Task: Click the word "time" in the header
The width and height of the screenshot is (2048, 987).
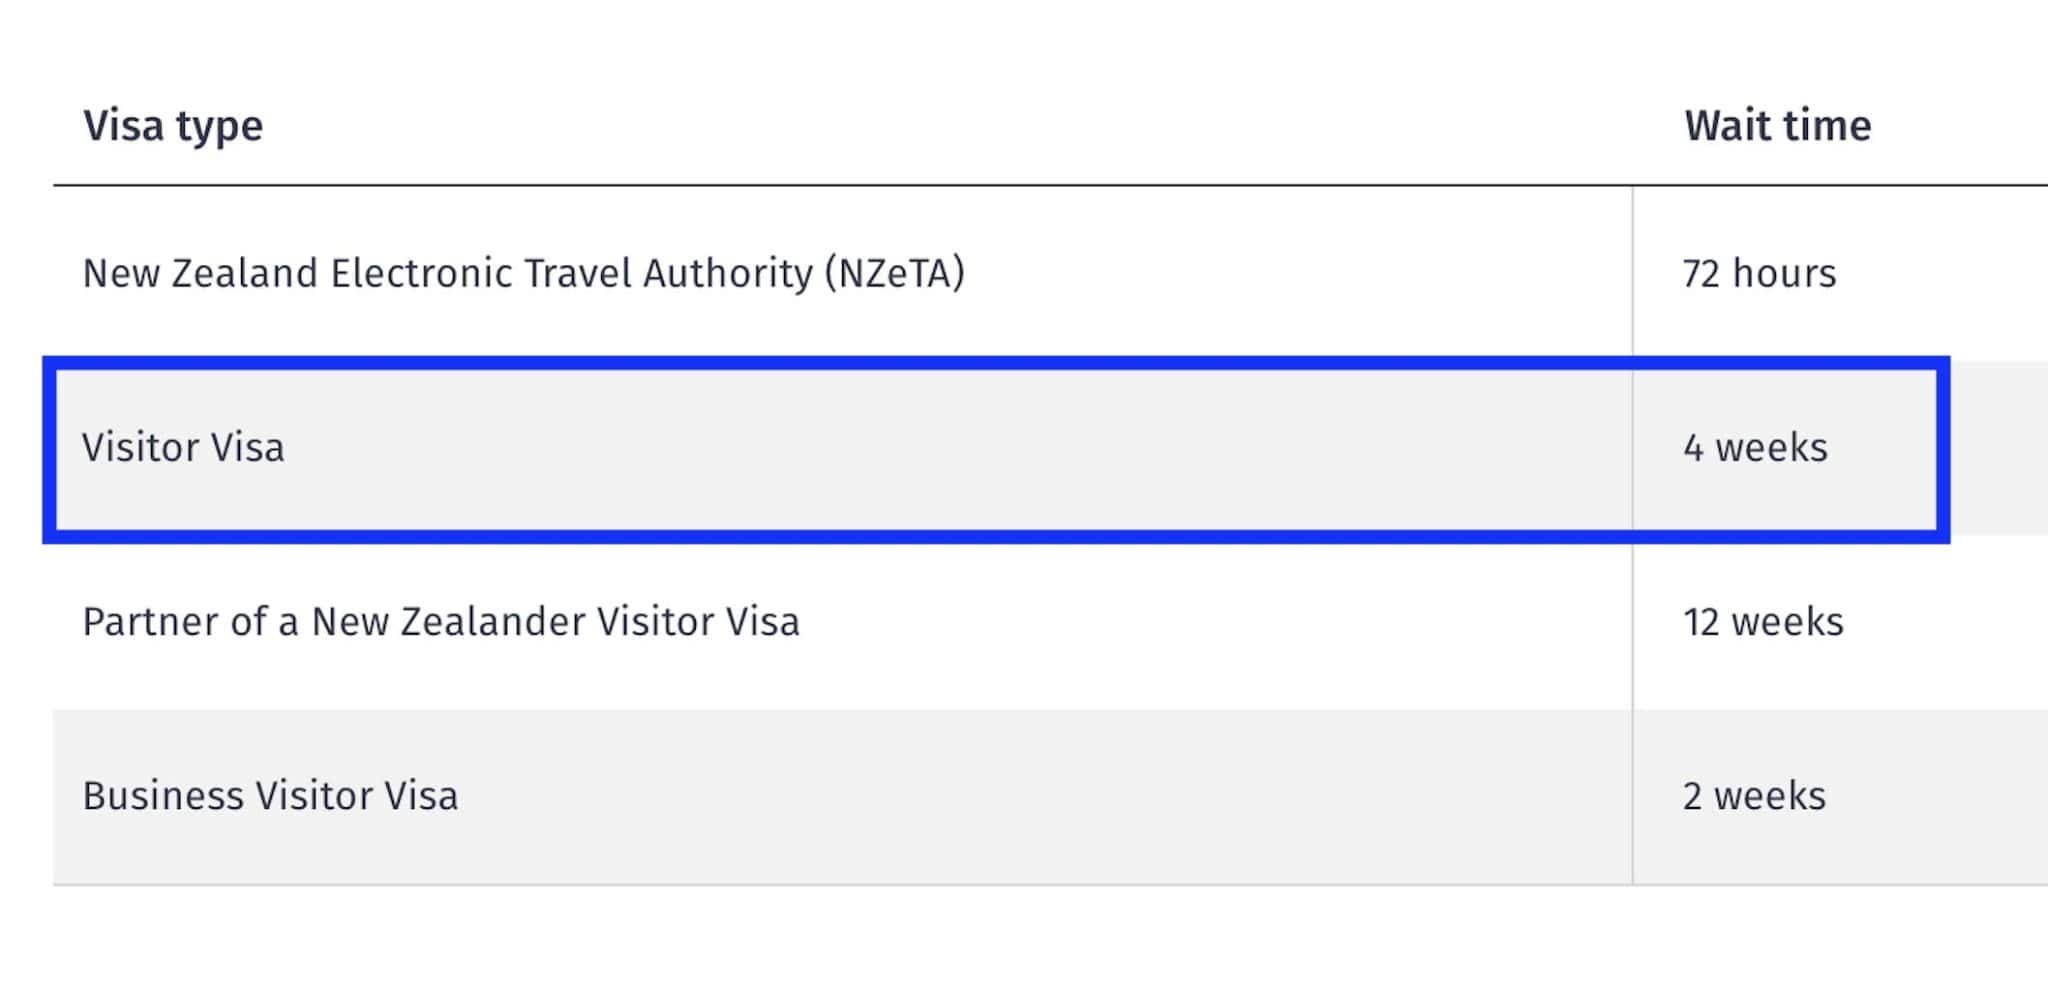Action: (1831, 126)
